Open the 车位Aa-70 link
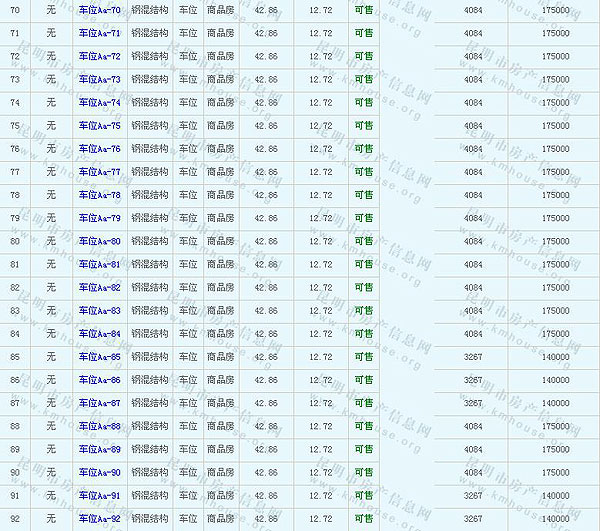This screenshot has height=531, width=600. 99,10
